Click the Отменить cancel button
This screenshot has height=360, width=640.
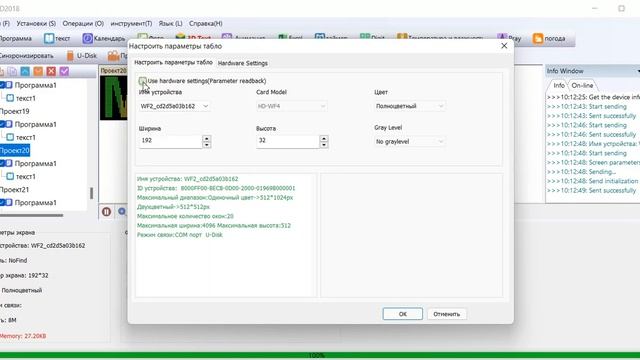pos(447,314)
